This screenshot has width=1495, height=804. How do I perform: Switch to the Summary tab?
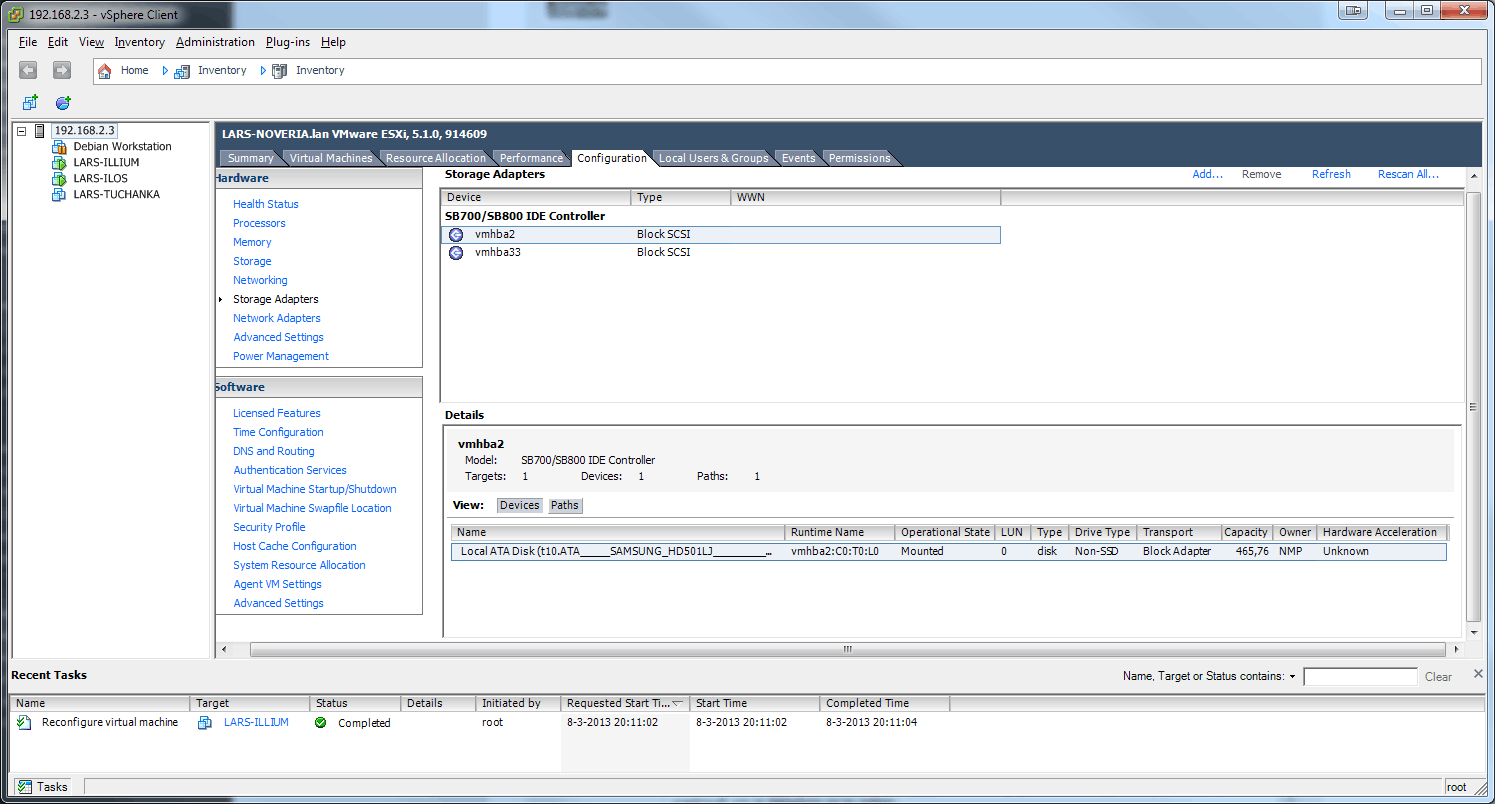(x=250, y=158)
